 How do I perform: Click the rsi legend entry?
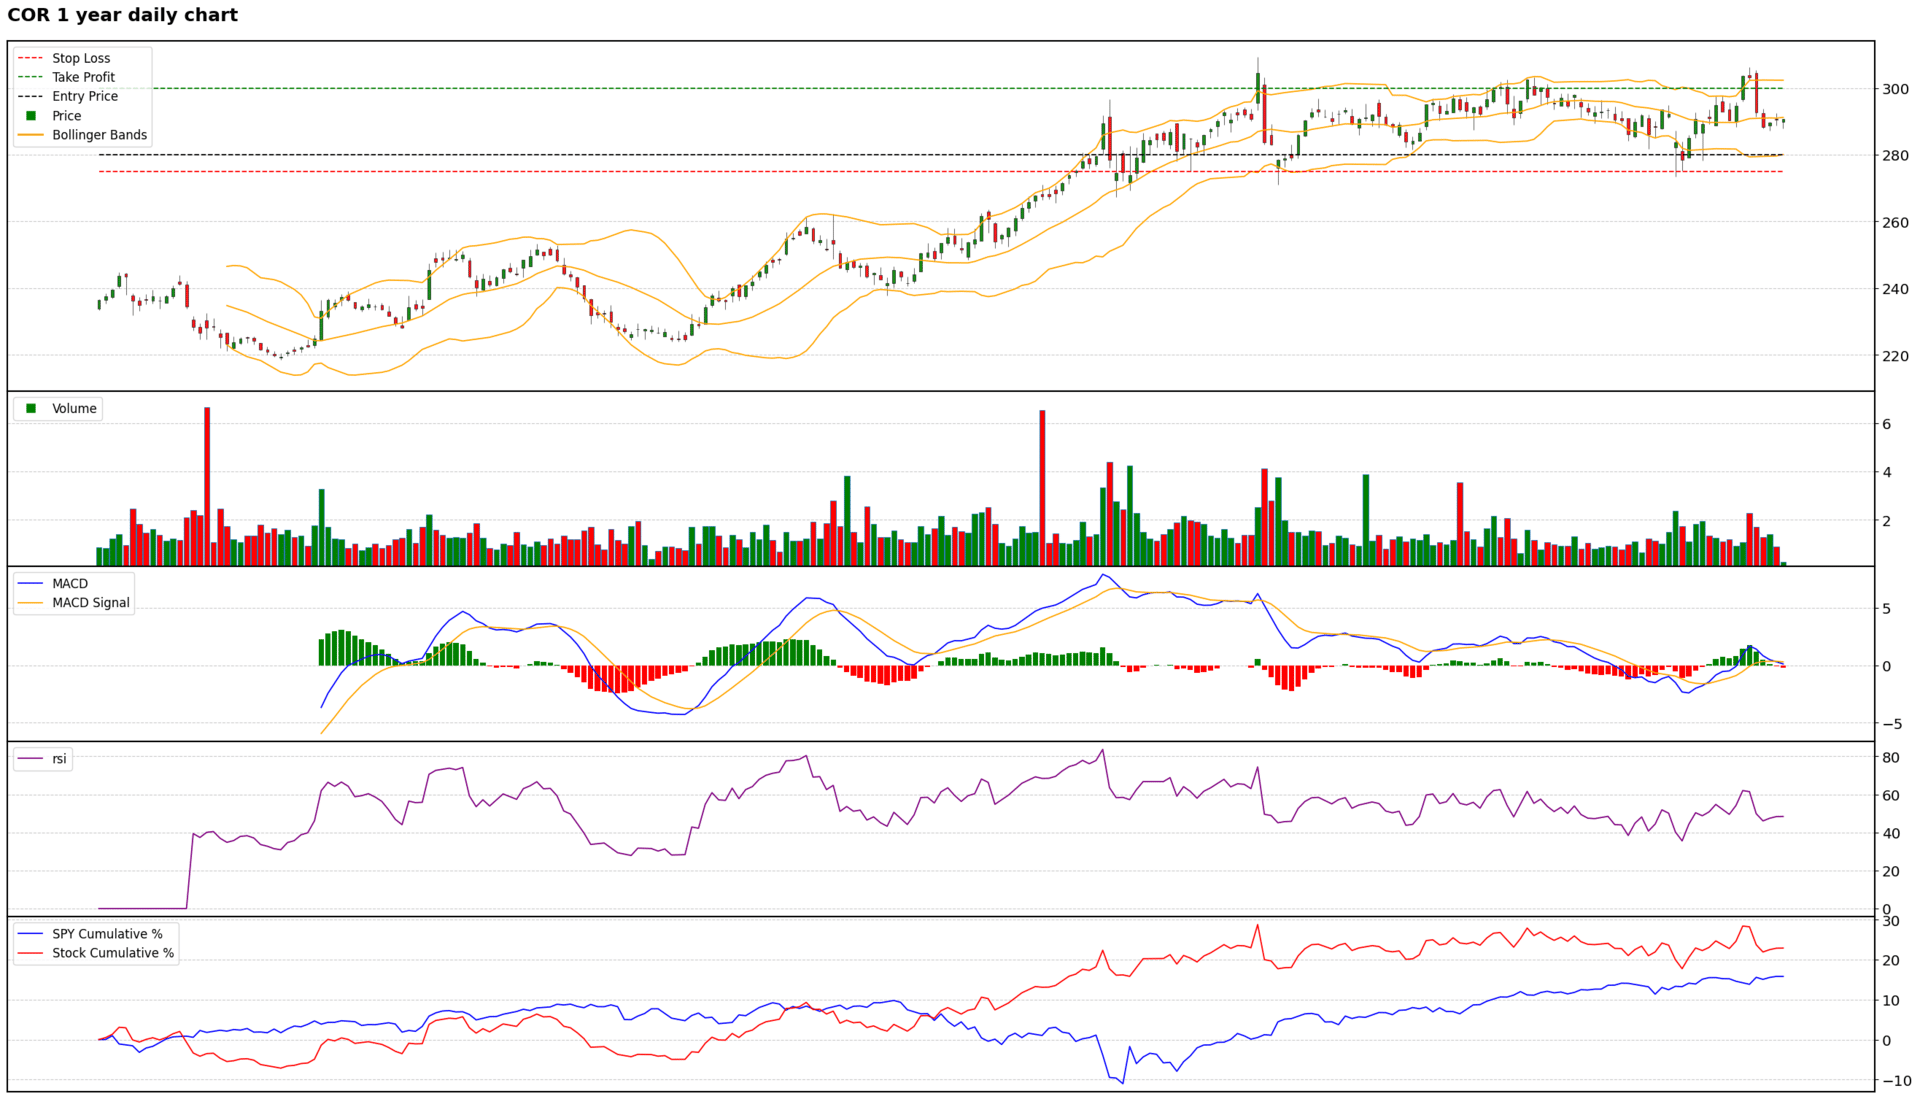[x=59, y=759]
